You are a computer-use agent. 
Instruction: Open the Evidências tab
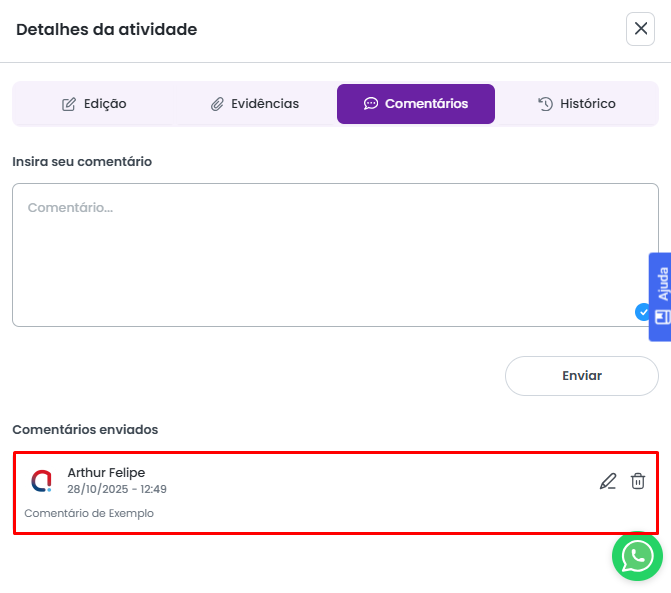pyautogui.click(x=255, y=104)
